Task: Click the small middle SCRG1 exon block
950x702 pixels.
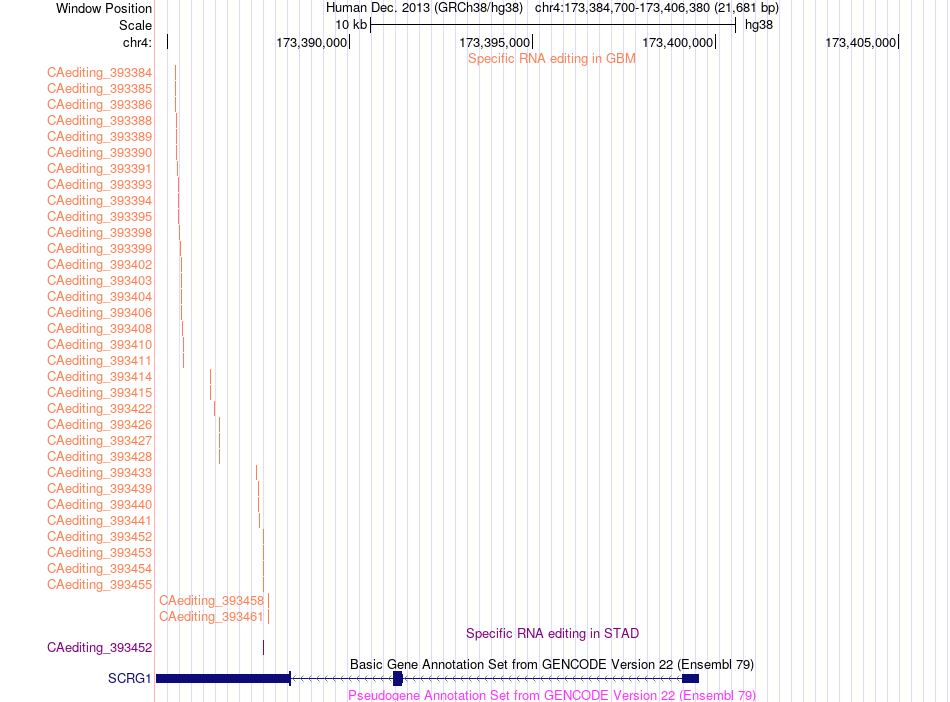Action: (397, 678)
